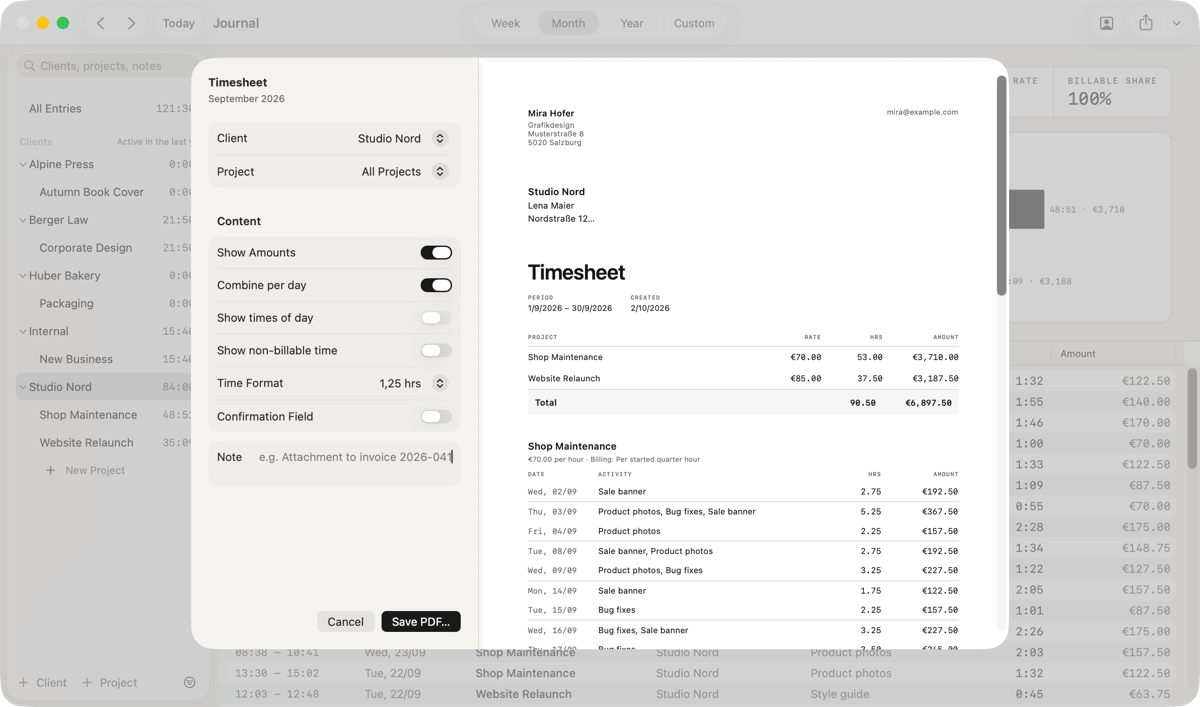1200x707 pixels.
Task: Select Autumn Book Cover project
Action: [x=91, y=192]
